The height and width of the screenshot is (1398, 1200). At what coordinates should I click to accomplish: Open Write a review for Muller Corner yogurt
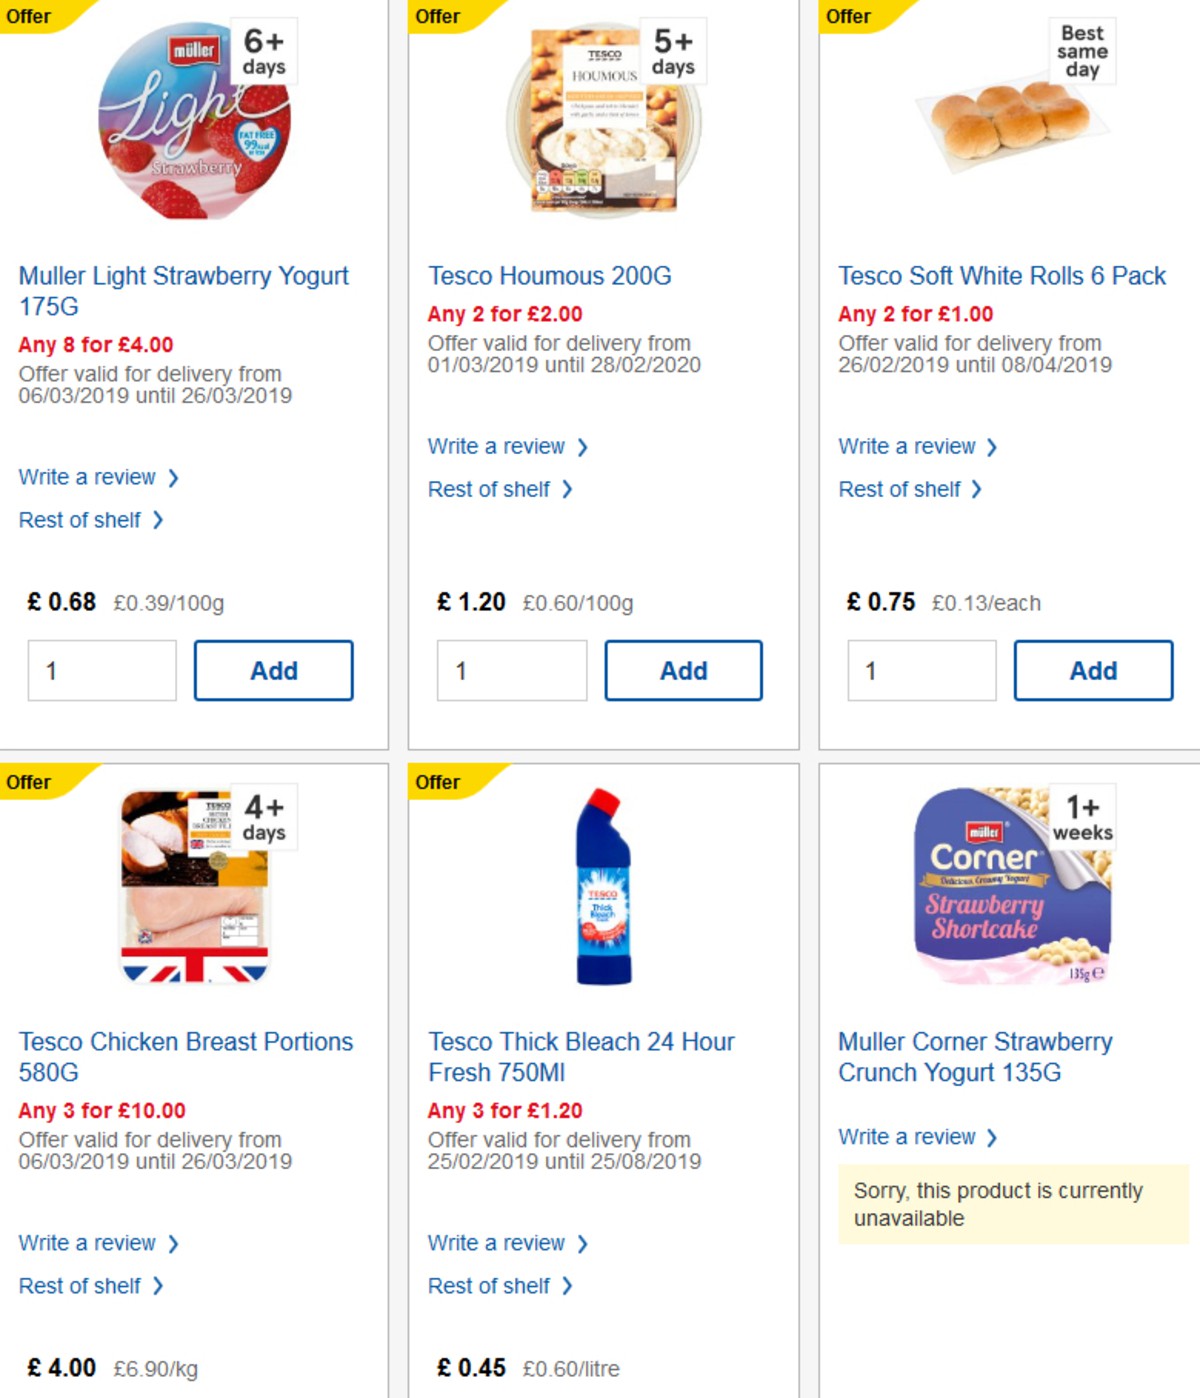click(x=910, y=1136)
